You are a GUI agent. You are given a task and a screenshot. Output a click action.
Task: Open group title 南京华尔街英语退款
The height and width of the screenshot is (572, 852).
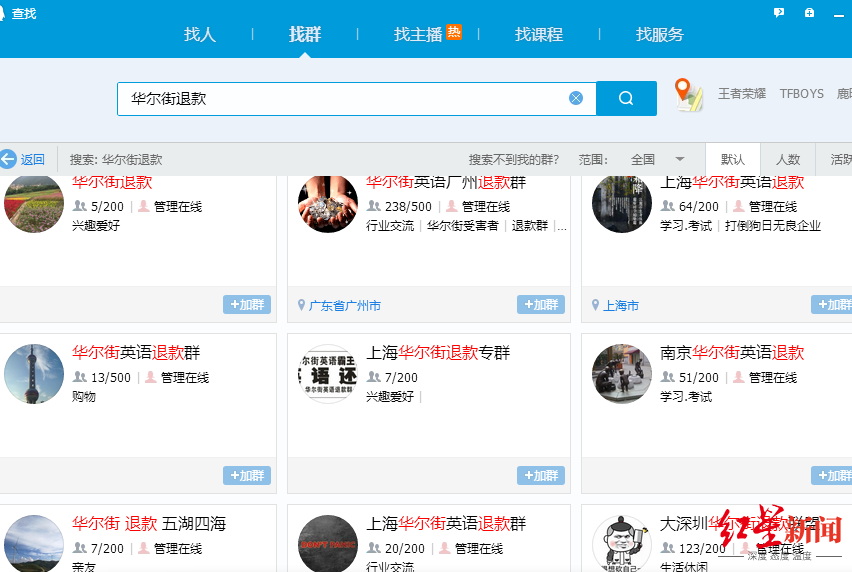pos(732,353)
